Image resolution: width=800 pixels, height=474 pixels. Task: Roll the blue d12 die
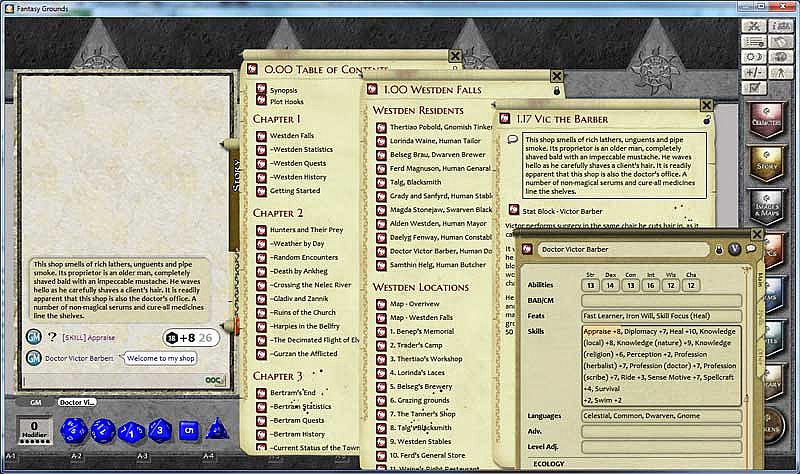click(x=103, y=430)
